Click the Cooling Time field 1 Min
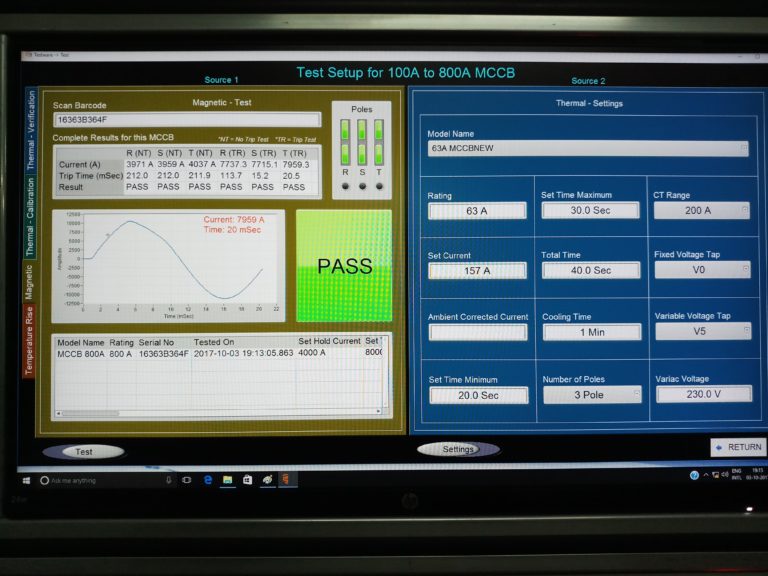 [592, 332]
